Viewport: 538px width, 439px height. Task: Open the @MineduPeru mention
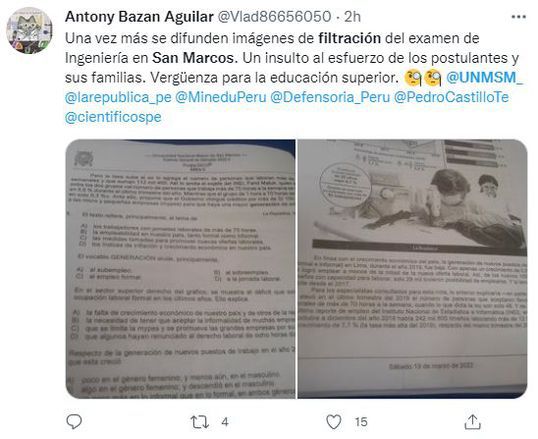click(221, 97)
